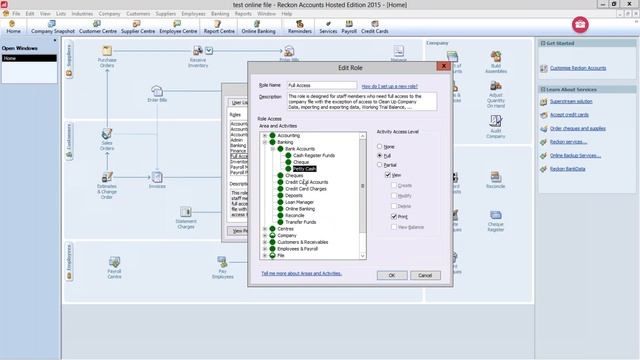Click the red circular icon top right
Screen dimensions: 640x360
coord(580,24)
